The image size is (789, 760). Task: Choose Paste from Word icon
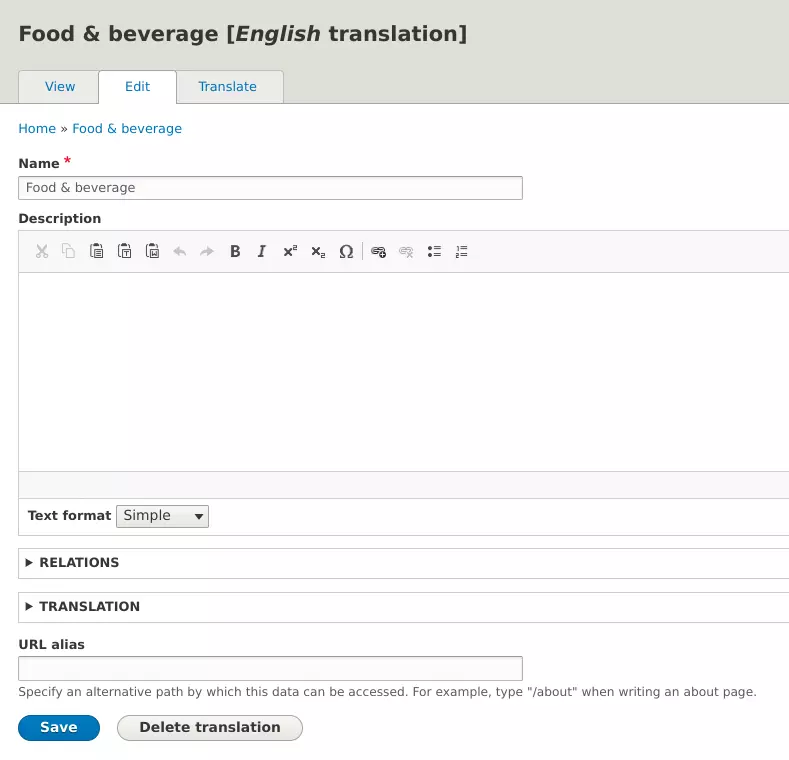[152, 252]
